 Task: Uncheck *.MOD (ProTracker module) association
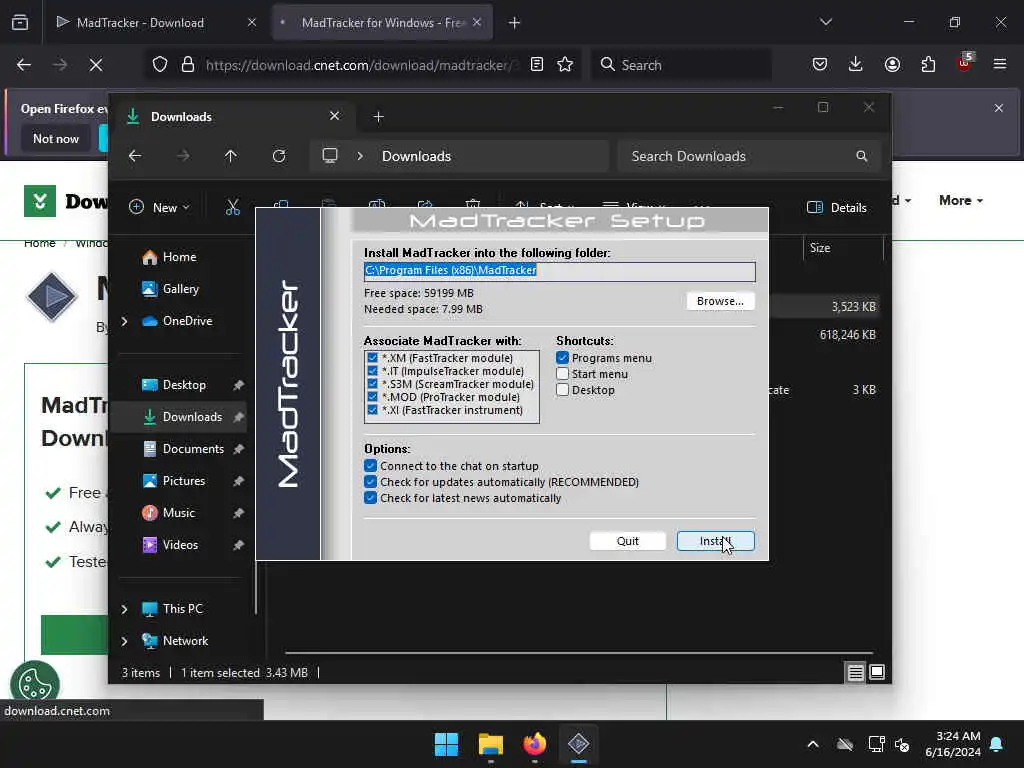click(x=372, y=397)
